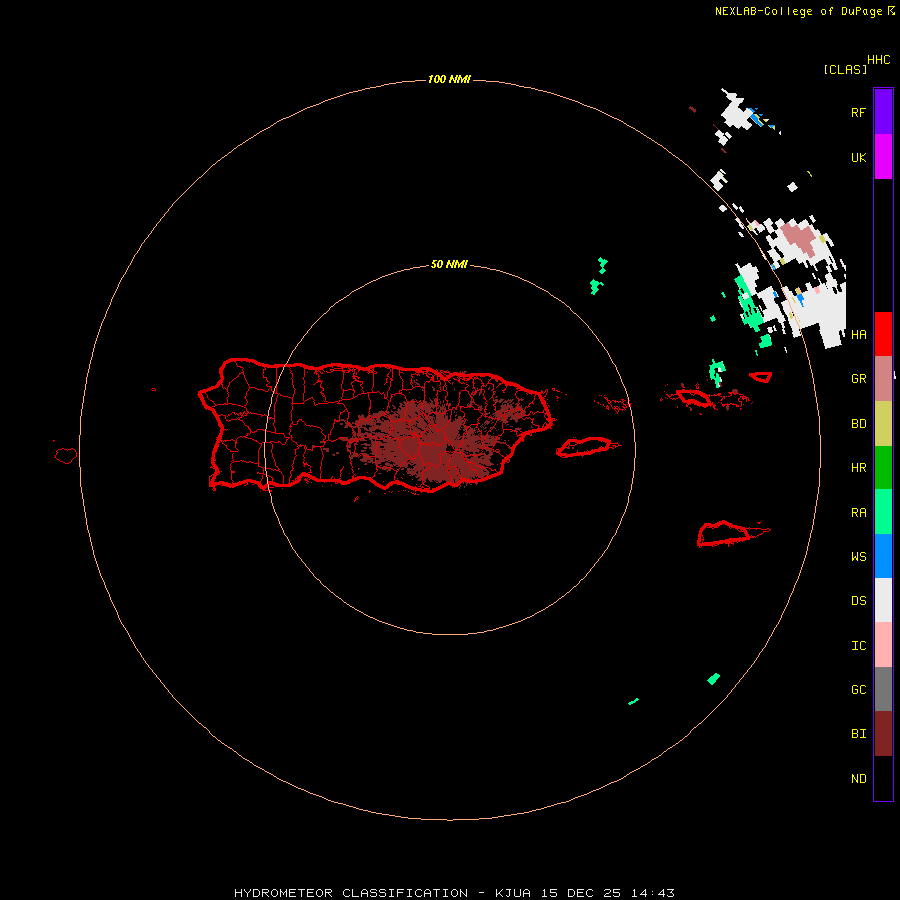The height and width of the screenshot is (900, 900).
Task: Click the 50 NMI range ring label
Action: click(x=449, y=264)
